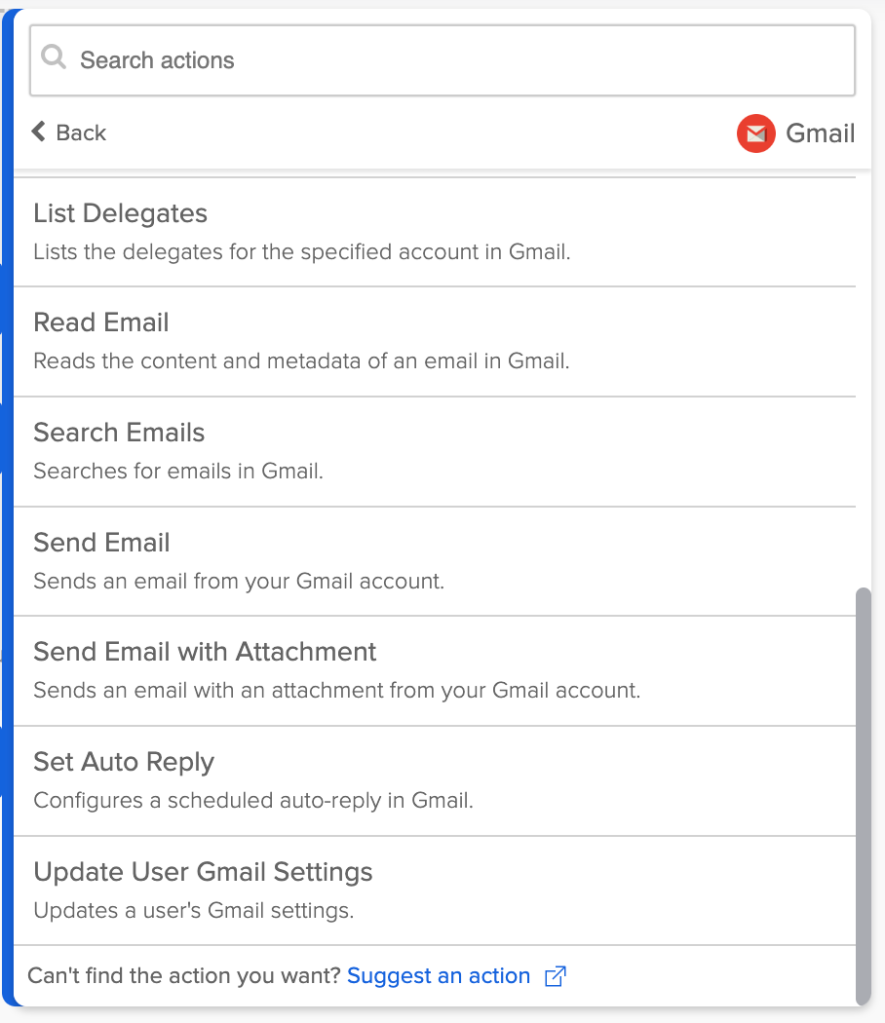Open the Suggest an action link
This screenshot has height=1023, width=885.
click(x=439, y=975)
